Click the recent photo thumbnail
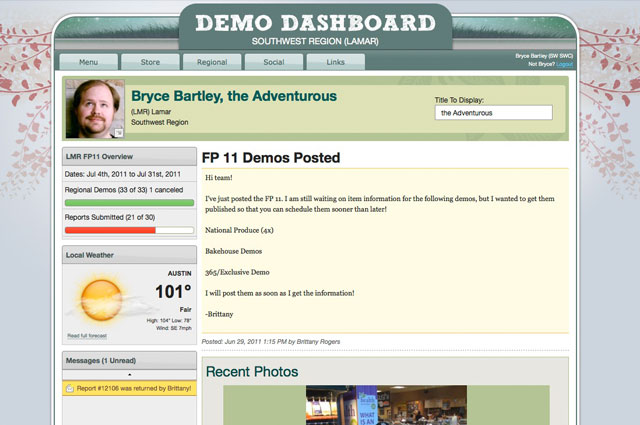This screenshot has width=640, height=425. click(386, 405)
